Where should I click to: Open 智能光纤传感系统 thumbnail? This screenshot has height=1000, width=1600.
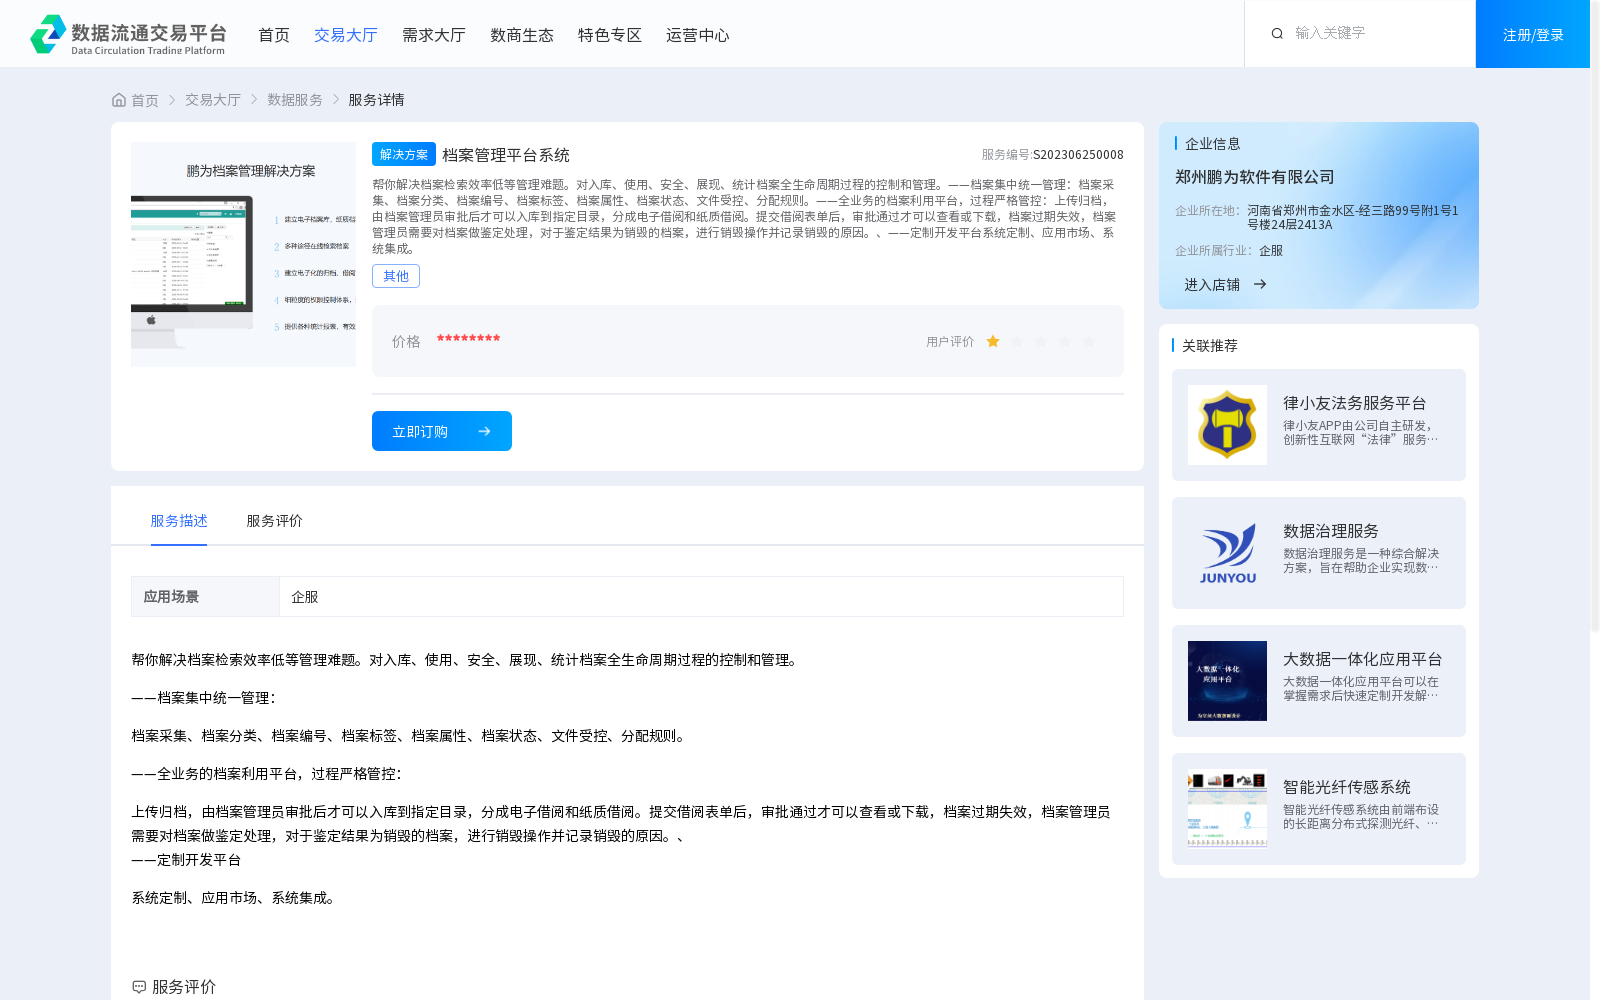(1227, 809)
